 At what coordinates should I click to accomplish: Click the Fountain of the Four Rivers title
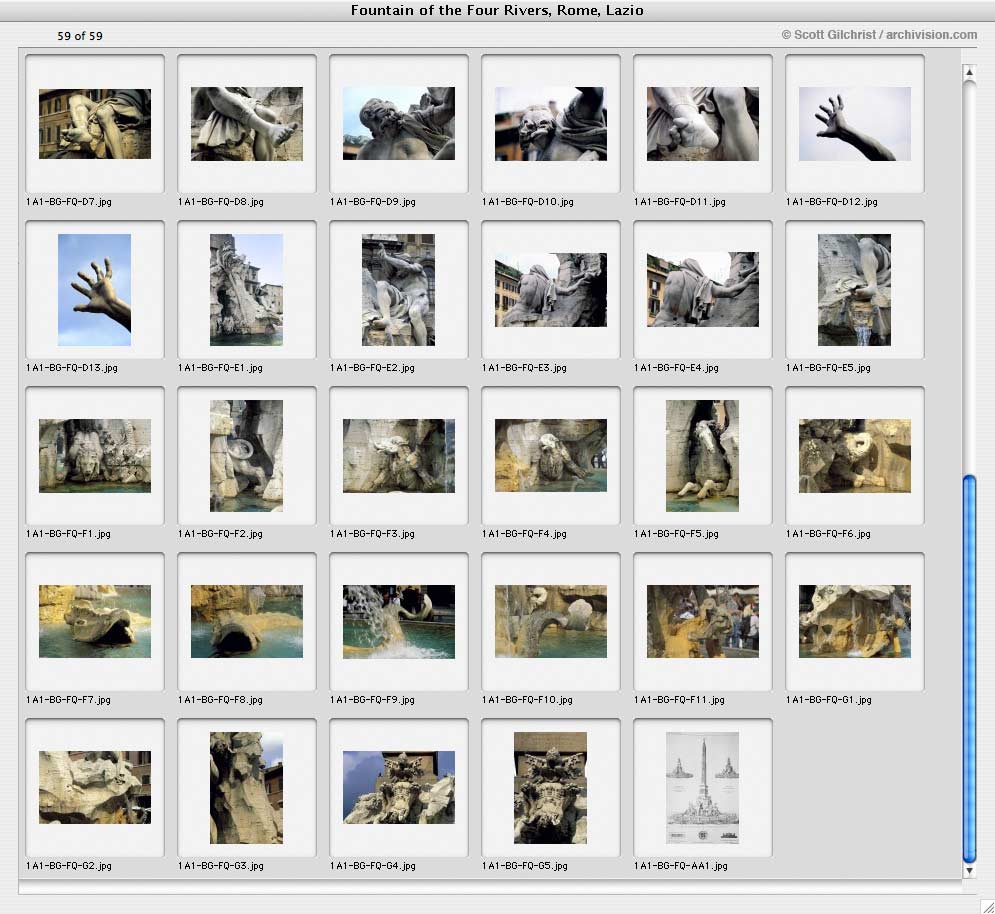tap(497, 10)
